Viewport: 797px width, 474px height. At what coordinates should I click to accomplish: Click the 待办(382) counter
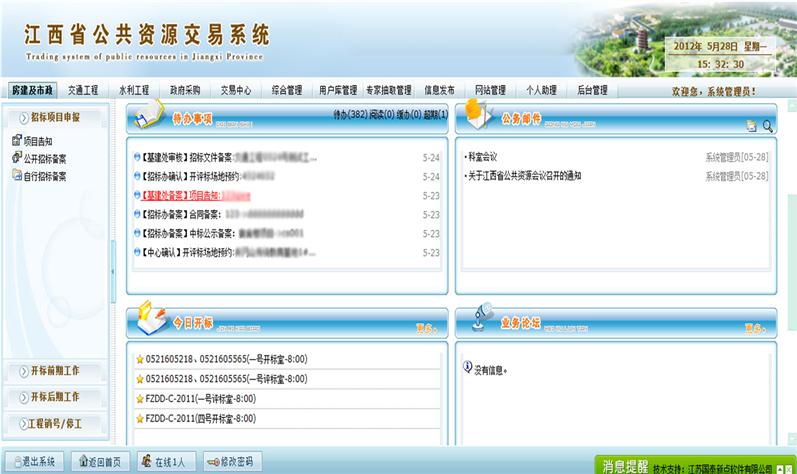coord(350,115)
